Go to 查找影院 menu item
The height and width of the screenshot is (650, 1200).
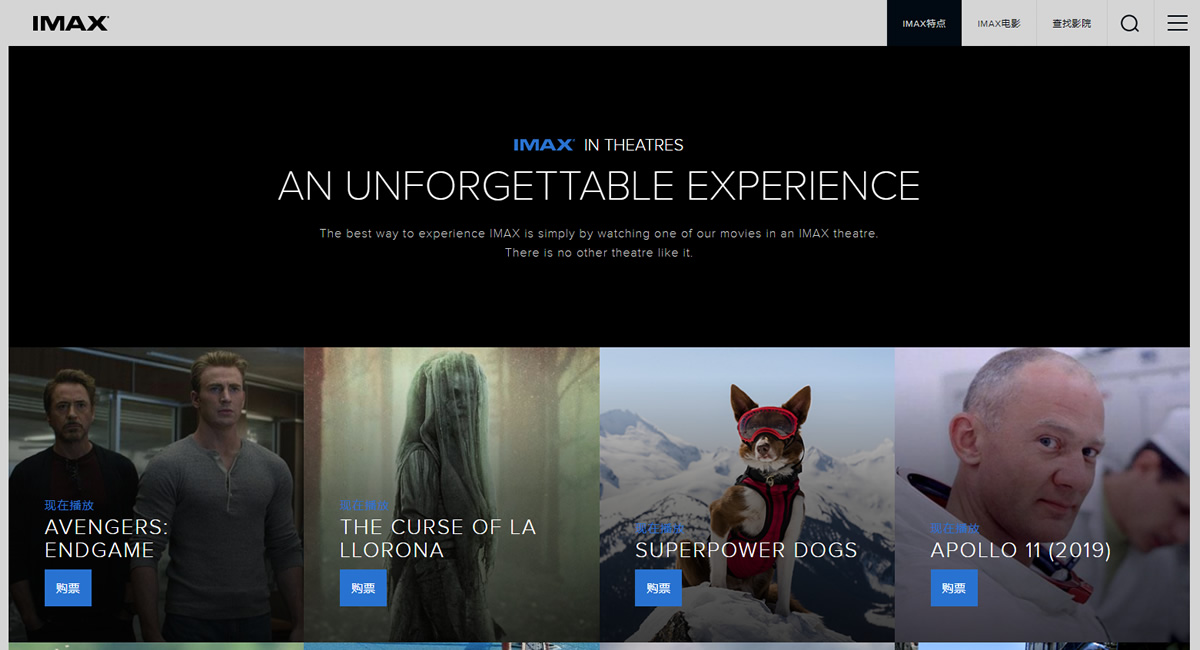pos(1072,23)
